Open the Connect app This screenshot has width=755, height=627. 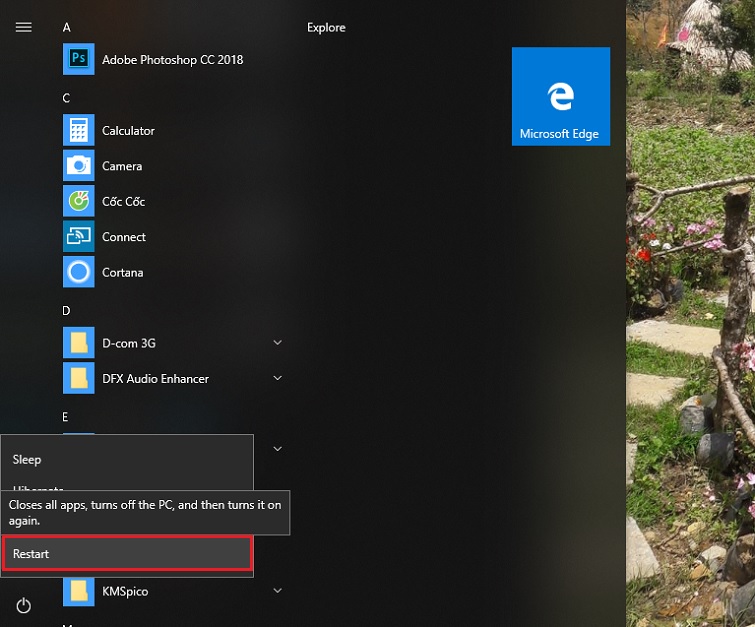pos(123,237)
